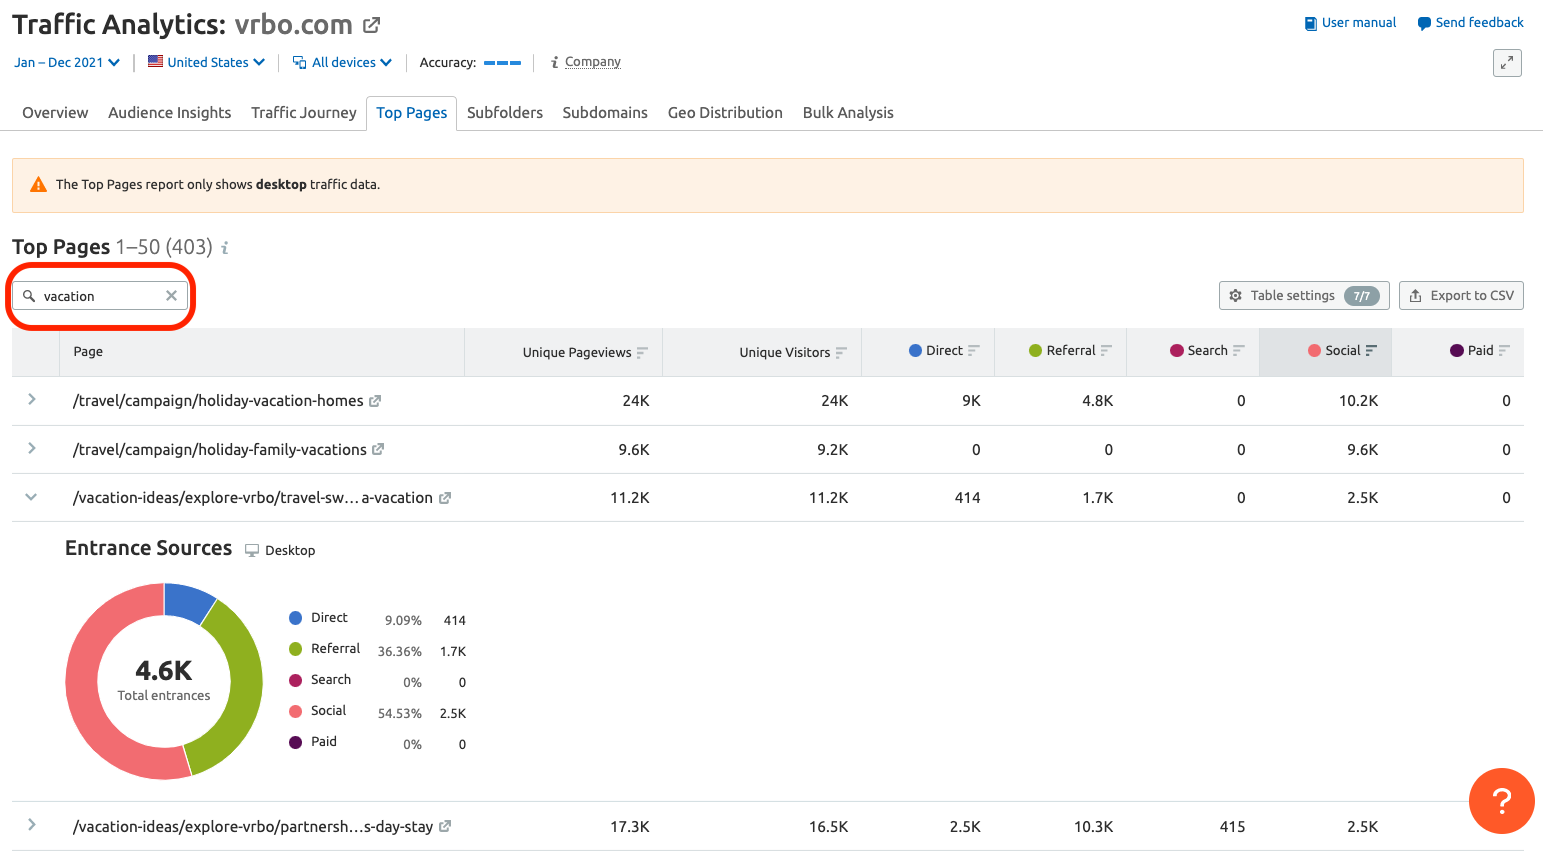Click the Company link
This screenshot has width=1543, height=851.
coord(593,62)
